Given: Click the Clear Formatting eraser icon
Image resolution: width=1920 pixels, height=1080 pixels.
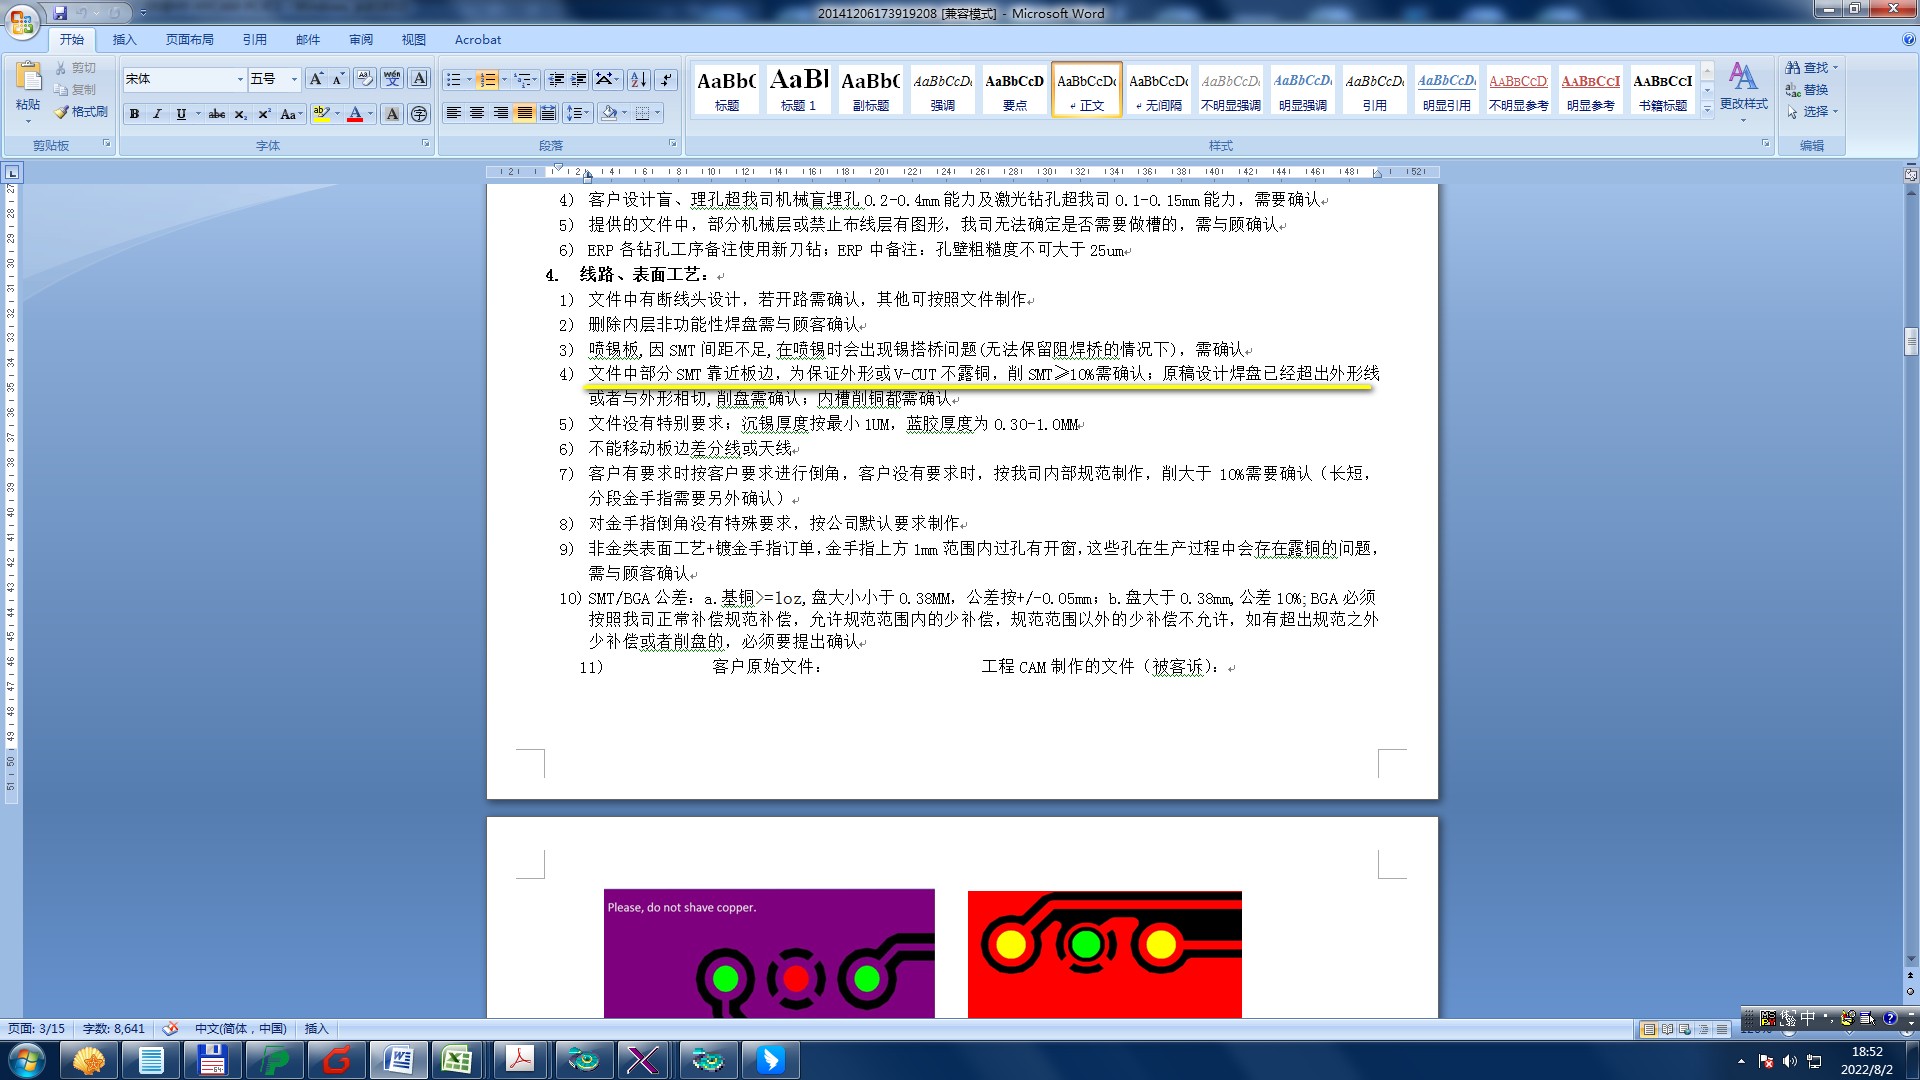Looking at the screenshot, I should (365, 79).
